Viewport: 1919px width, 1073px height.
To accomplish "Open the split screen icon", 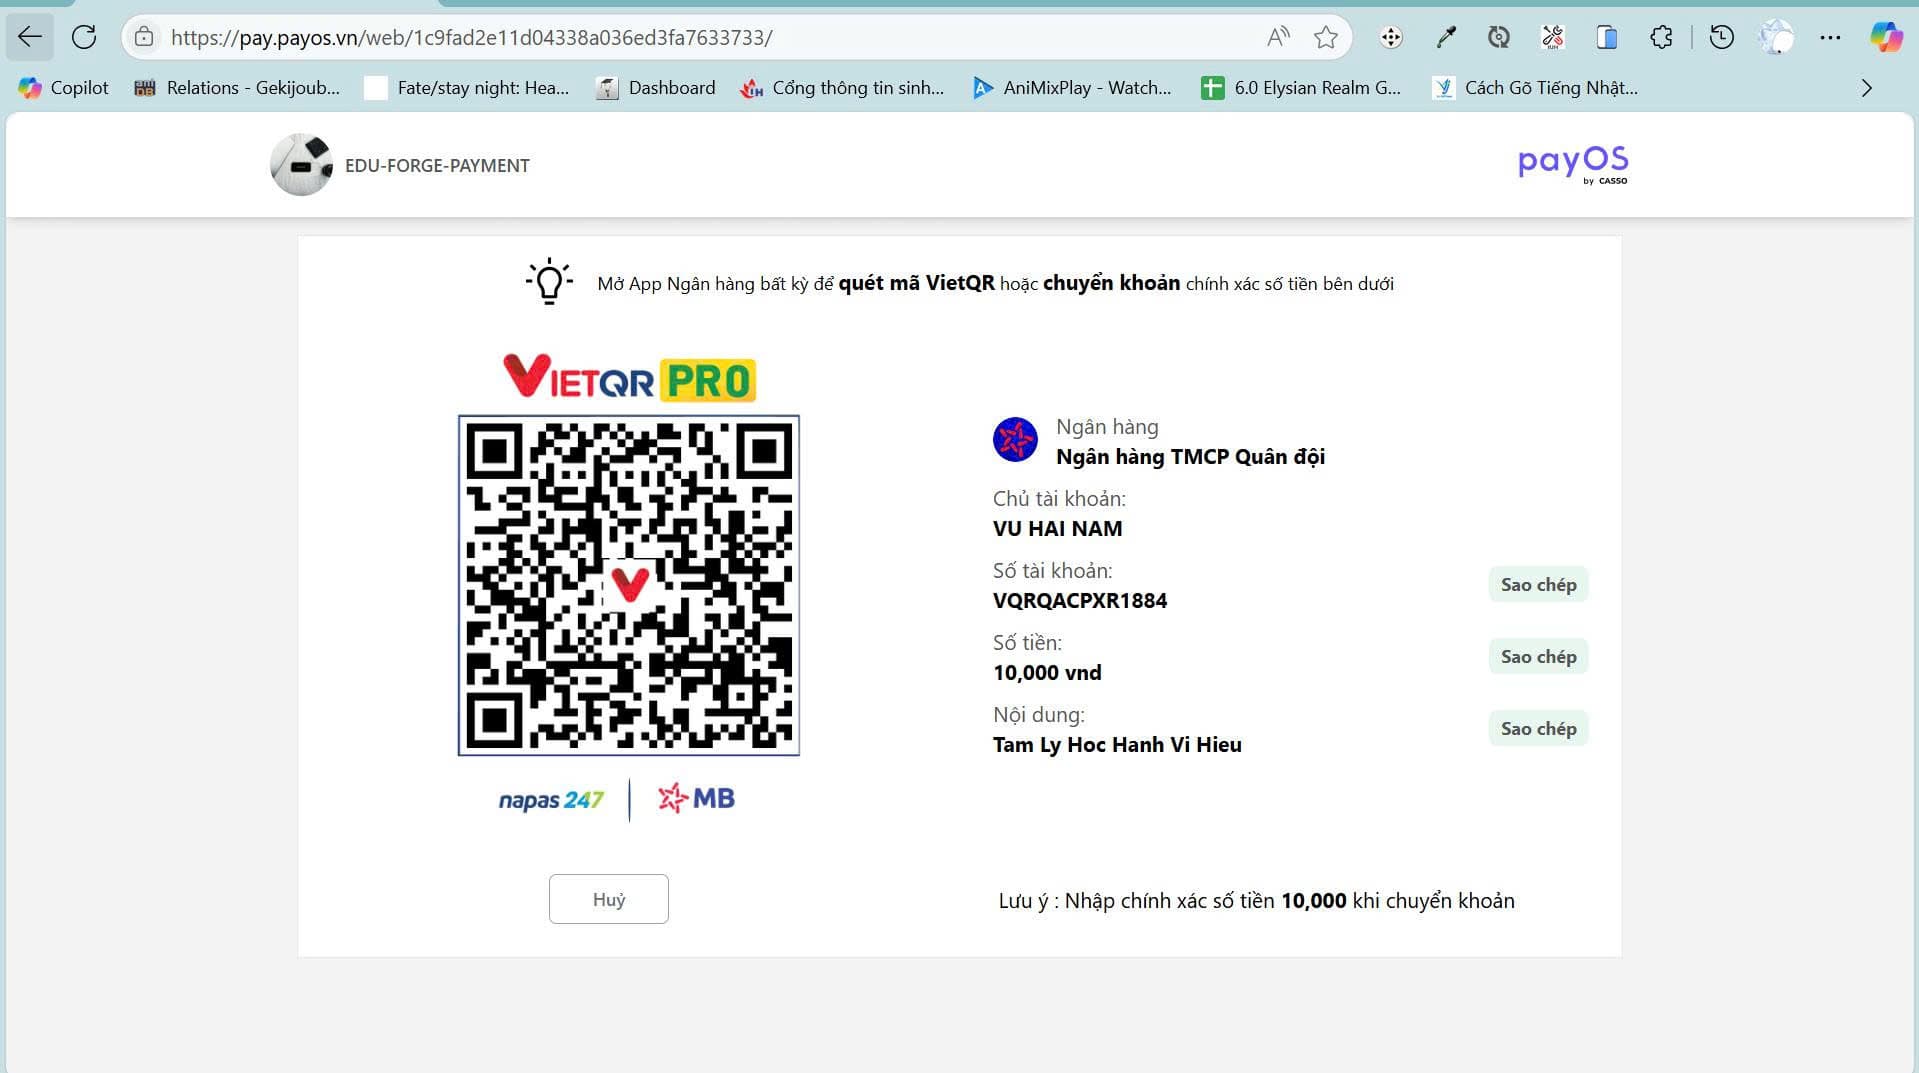I will (x=1607, y=37).
